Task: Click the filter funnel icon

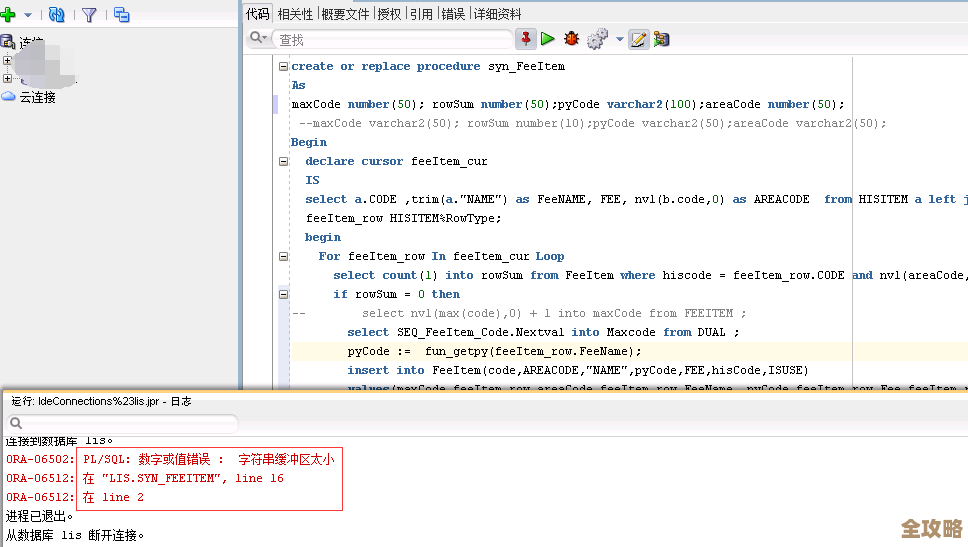Action: (x=90, y=15)
